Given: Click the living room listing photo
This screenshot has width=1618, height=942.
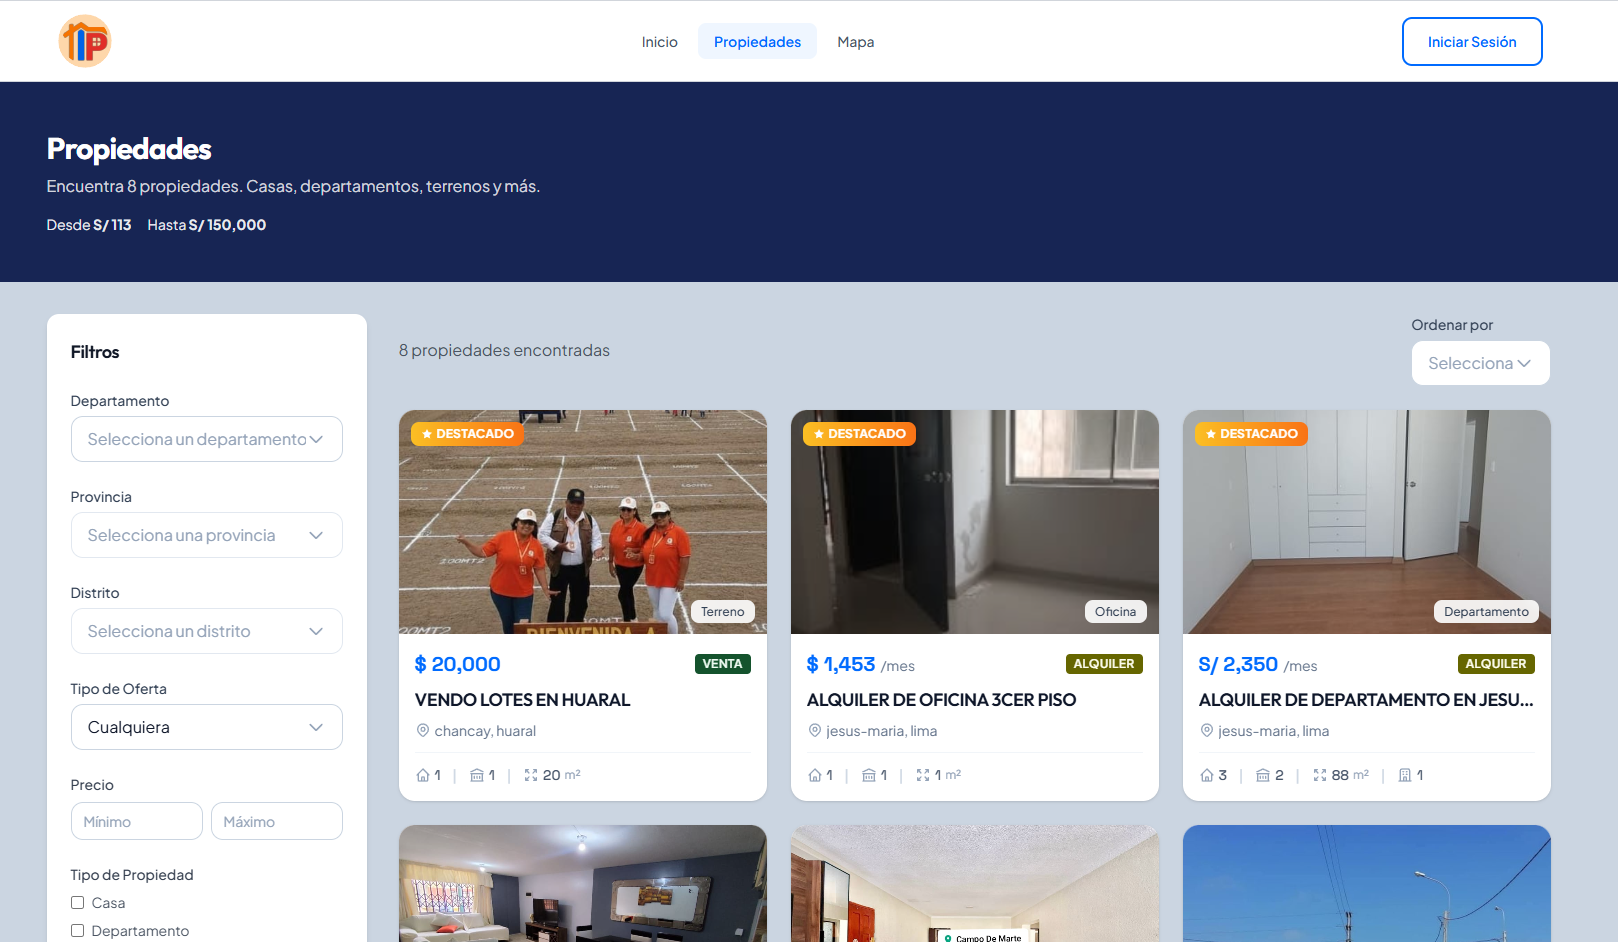Looking at the screenshot, I should pyautogui.click(x=583, y=884).
